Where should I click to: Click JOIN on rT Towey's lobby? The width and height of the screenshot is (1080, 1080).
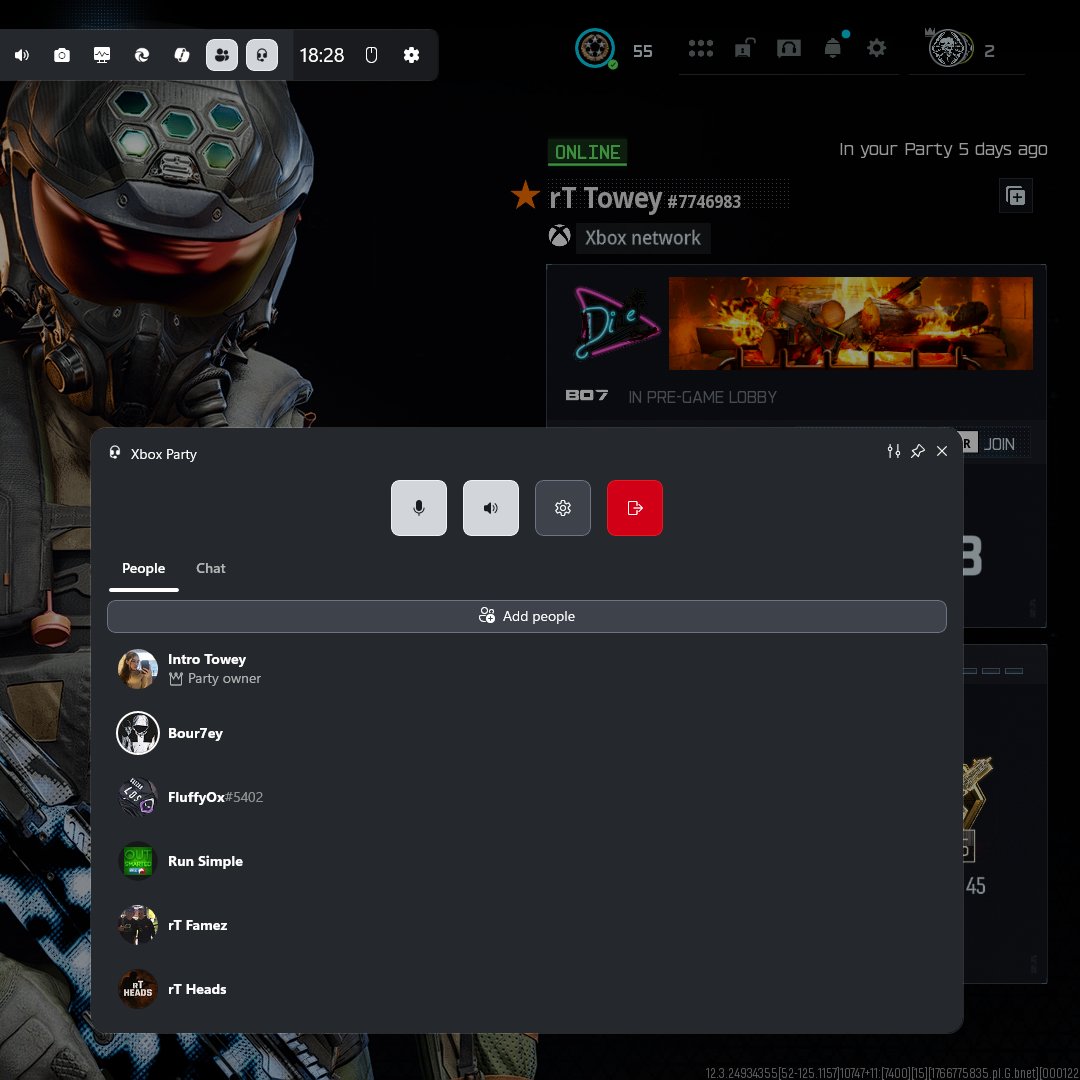[x=999, y=444]
